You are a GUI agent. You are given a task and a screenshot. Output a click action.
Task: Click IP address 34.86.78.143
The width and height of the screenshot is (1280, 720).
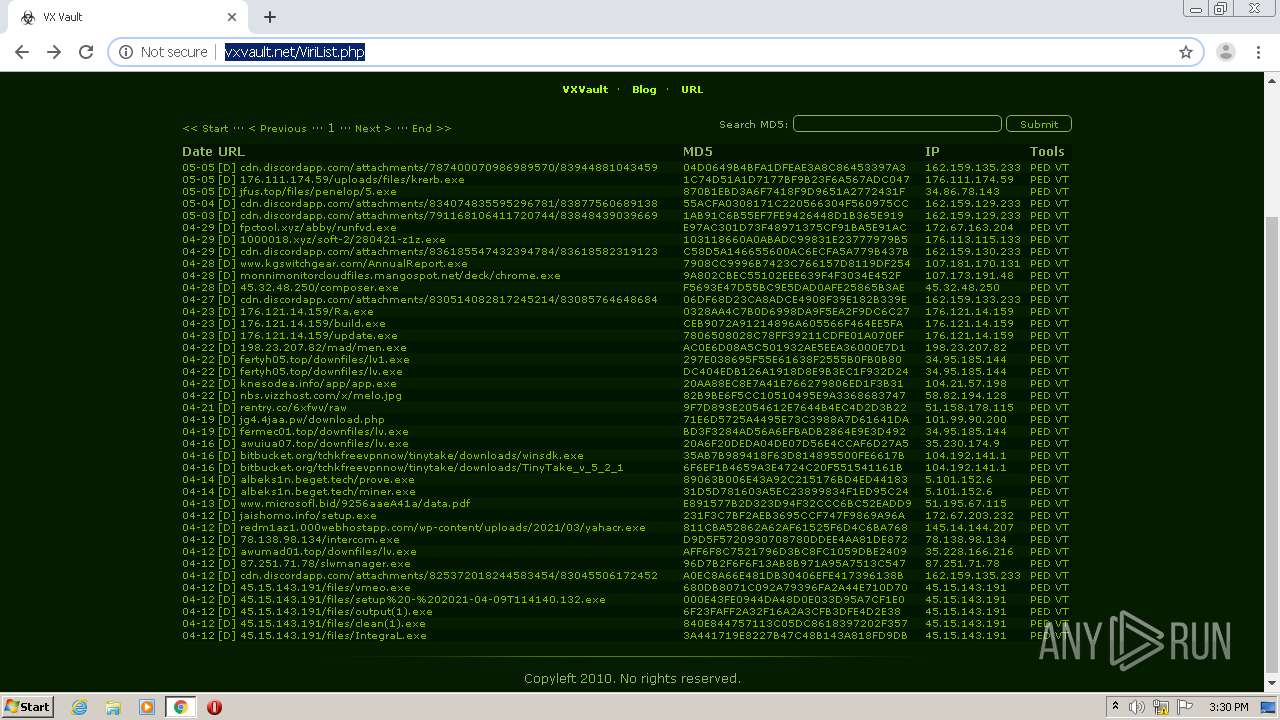click(962, 192)
